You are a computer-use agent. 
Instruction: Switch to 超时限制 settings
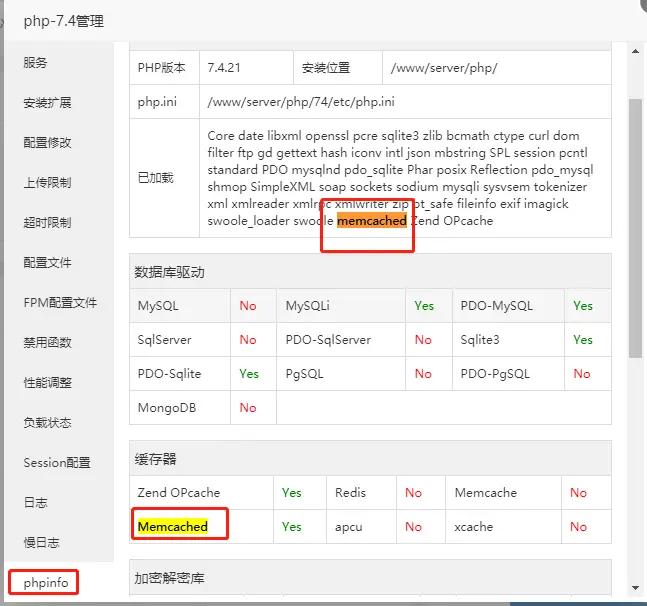(x=47, y=222)
